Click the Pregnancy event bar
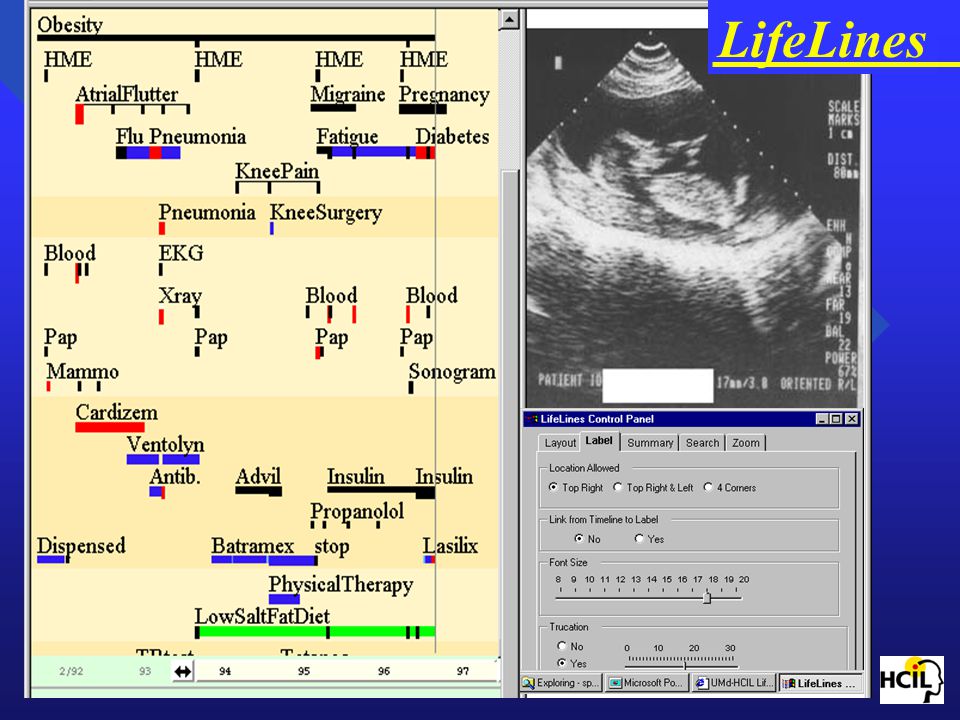960x720 pixels. (422, 109)
